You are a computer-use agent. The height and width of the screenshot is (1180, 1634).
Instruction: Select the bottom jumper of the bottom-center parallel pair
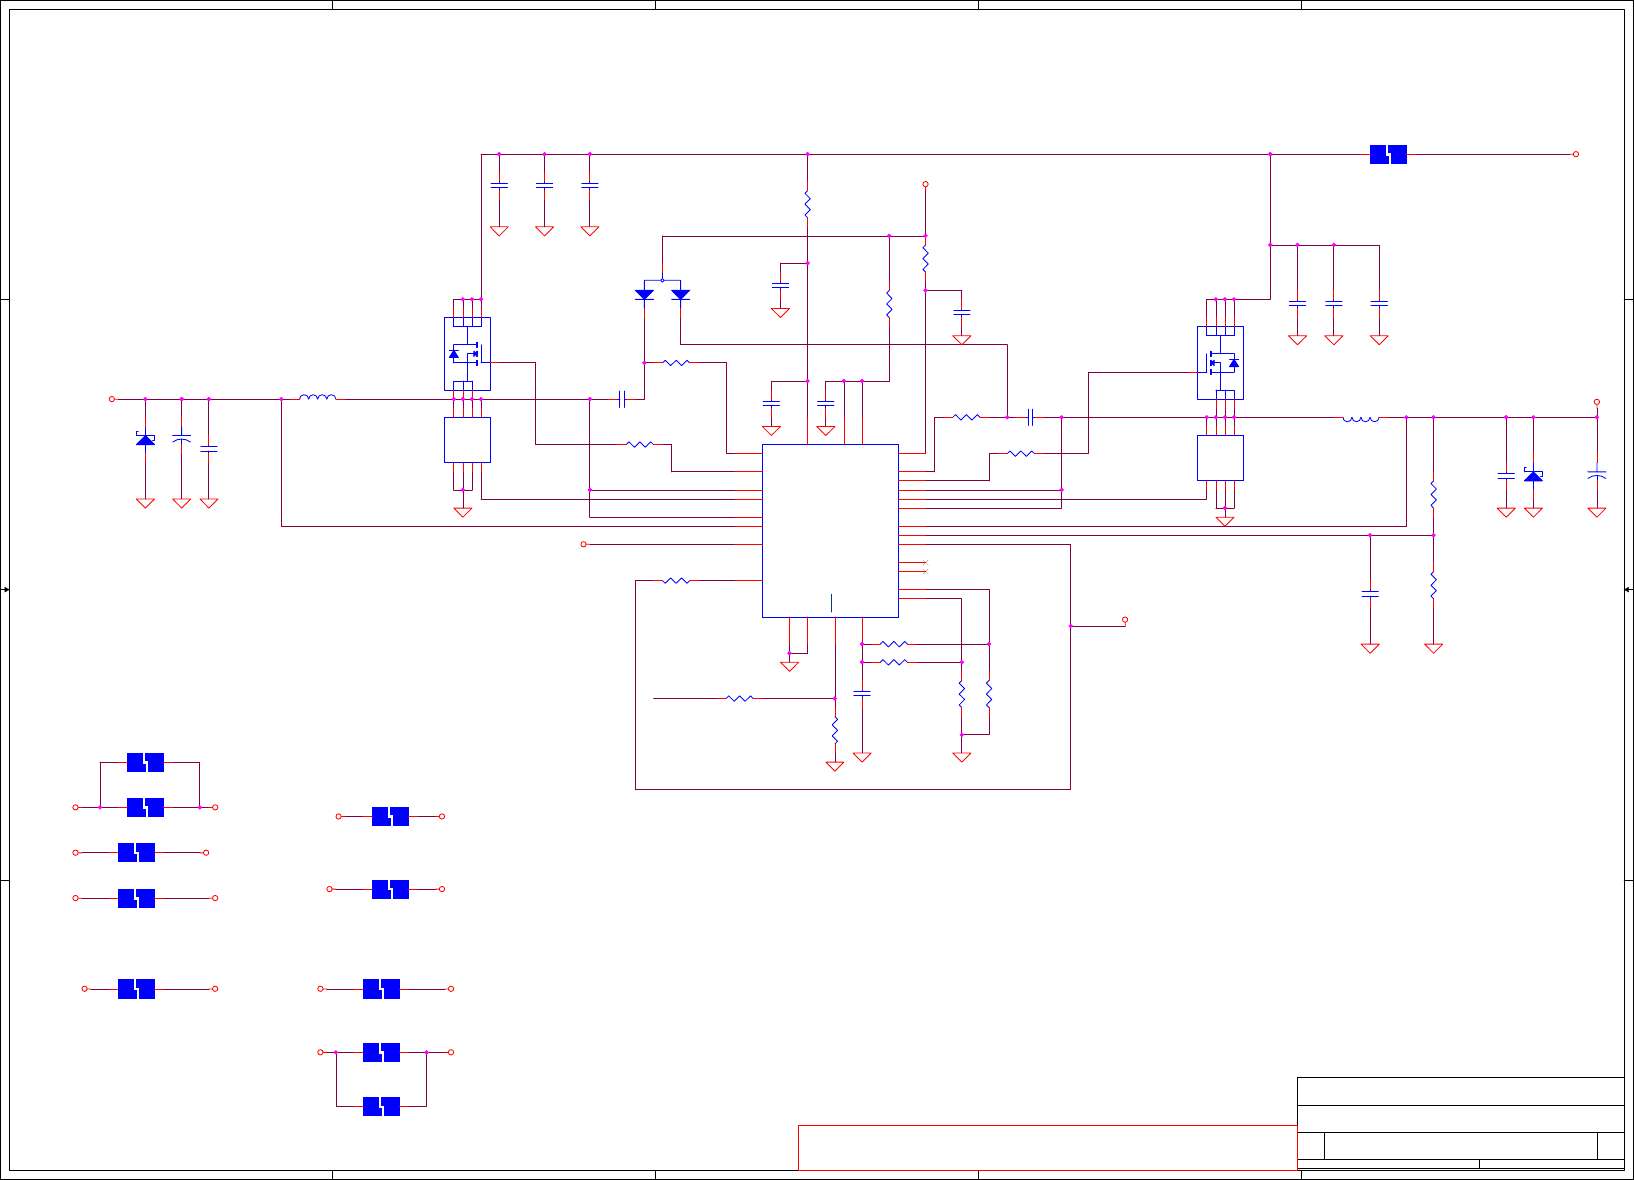pos(381,1106)
